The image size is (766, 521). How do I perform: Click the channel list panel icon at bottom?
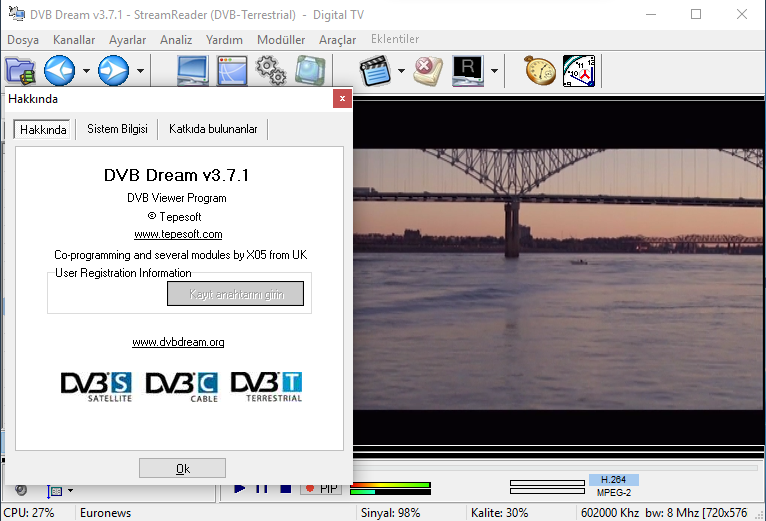point(55,491)
